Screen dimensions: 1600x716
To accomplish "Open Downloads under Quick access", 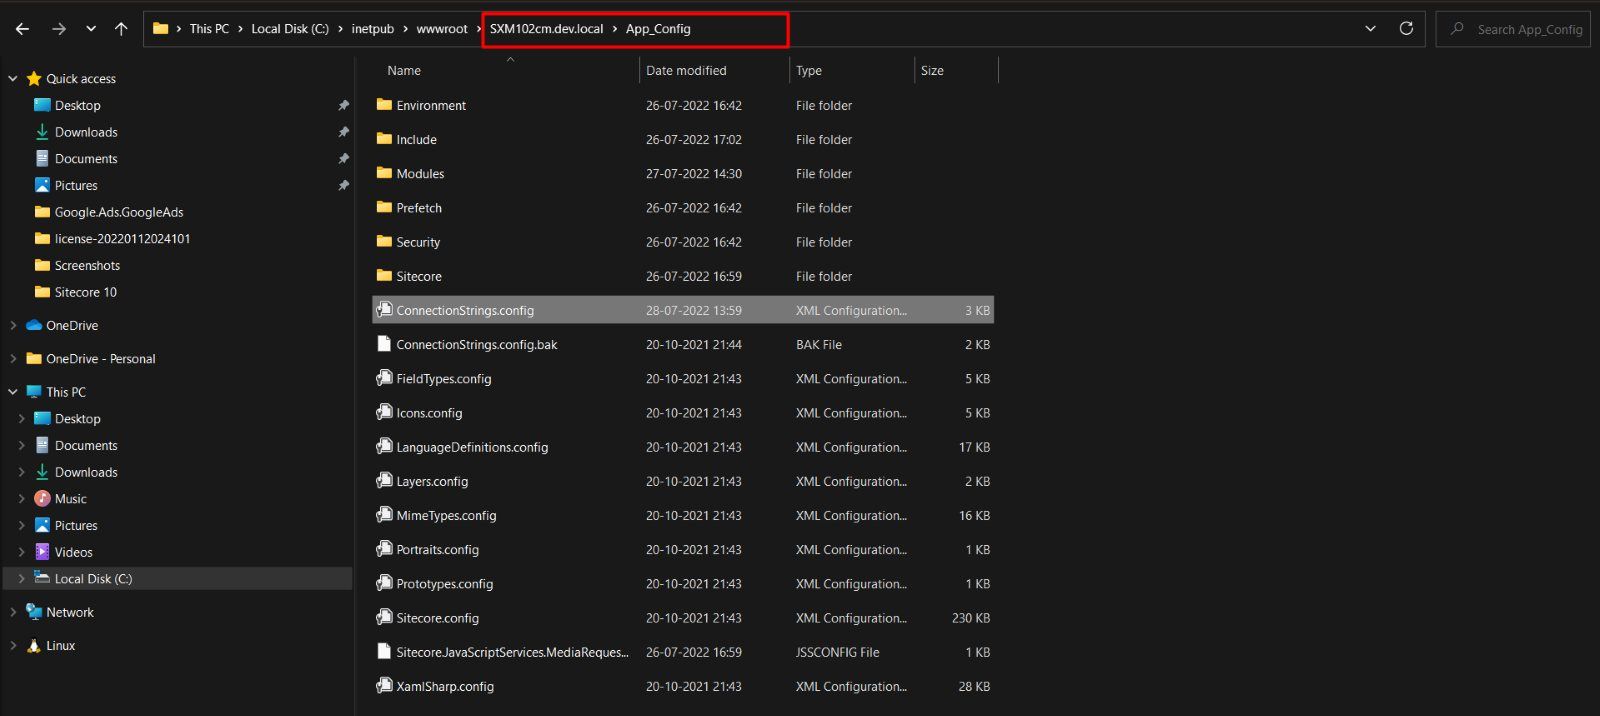I will pyautogui.click(x=86, y=132).
